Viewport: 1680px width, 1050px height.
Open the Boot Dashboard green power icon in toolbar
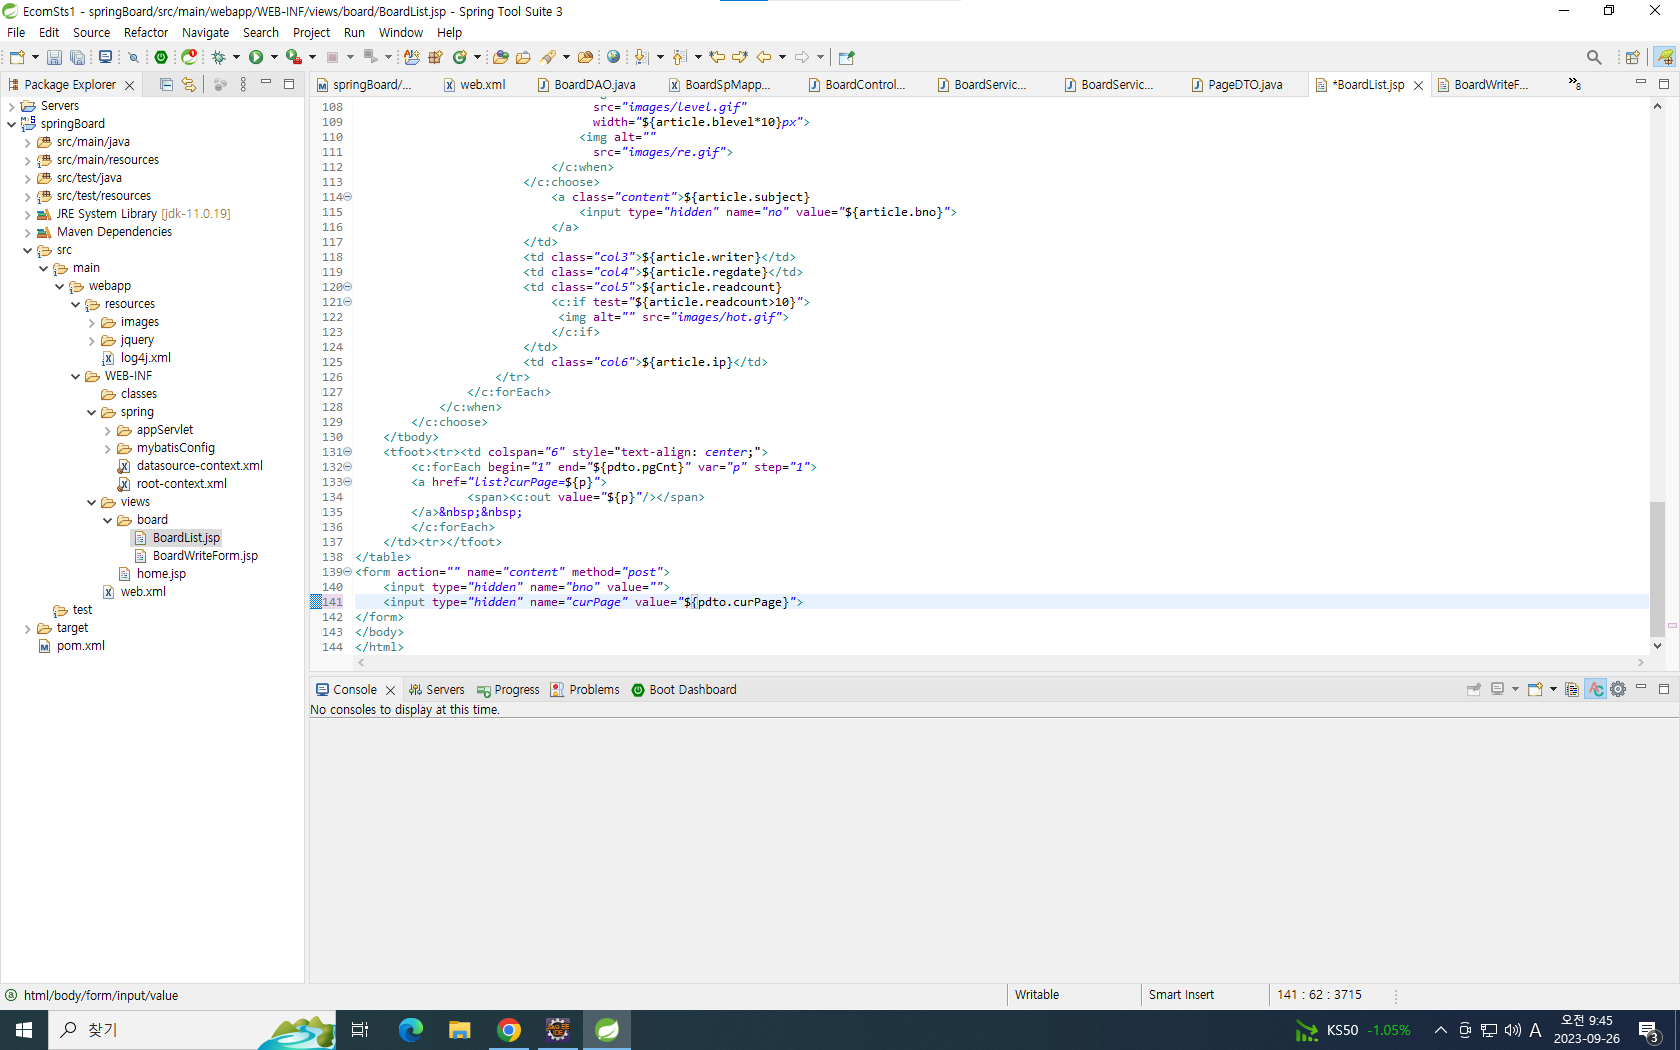tap(161, 57)
